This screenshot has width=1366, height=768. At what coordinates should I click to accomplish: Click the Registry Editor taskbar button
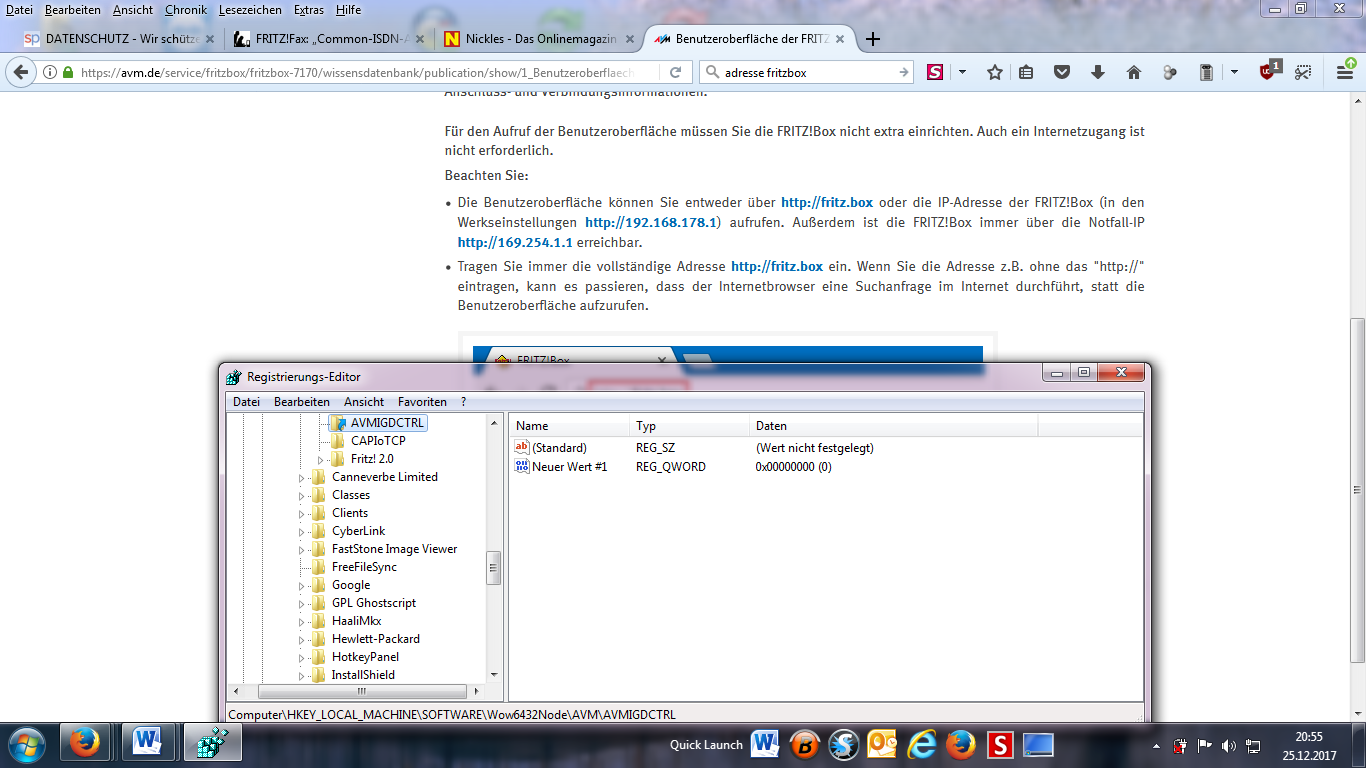click(x=213, y=744)
